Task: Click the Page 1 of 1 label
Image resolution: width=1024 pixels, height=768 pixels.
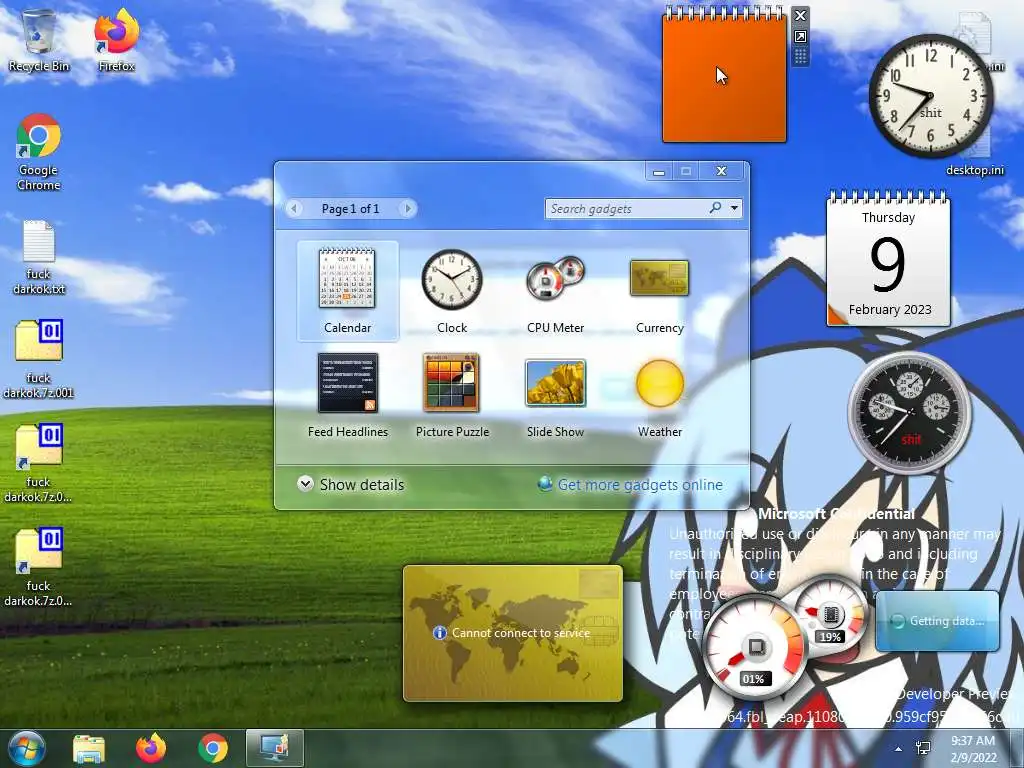Action: (350, 209)
